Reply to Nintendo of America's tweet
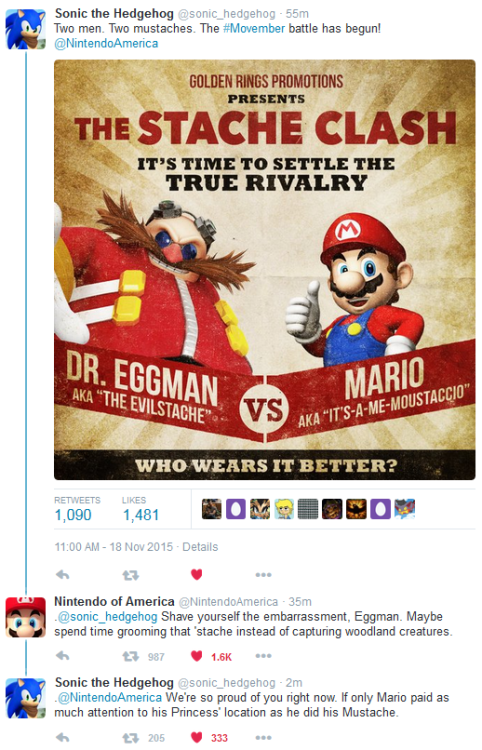 (x=63, y=656)
